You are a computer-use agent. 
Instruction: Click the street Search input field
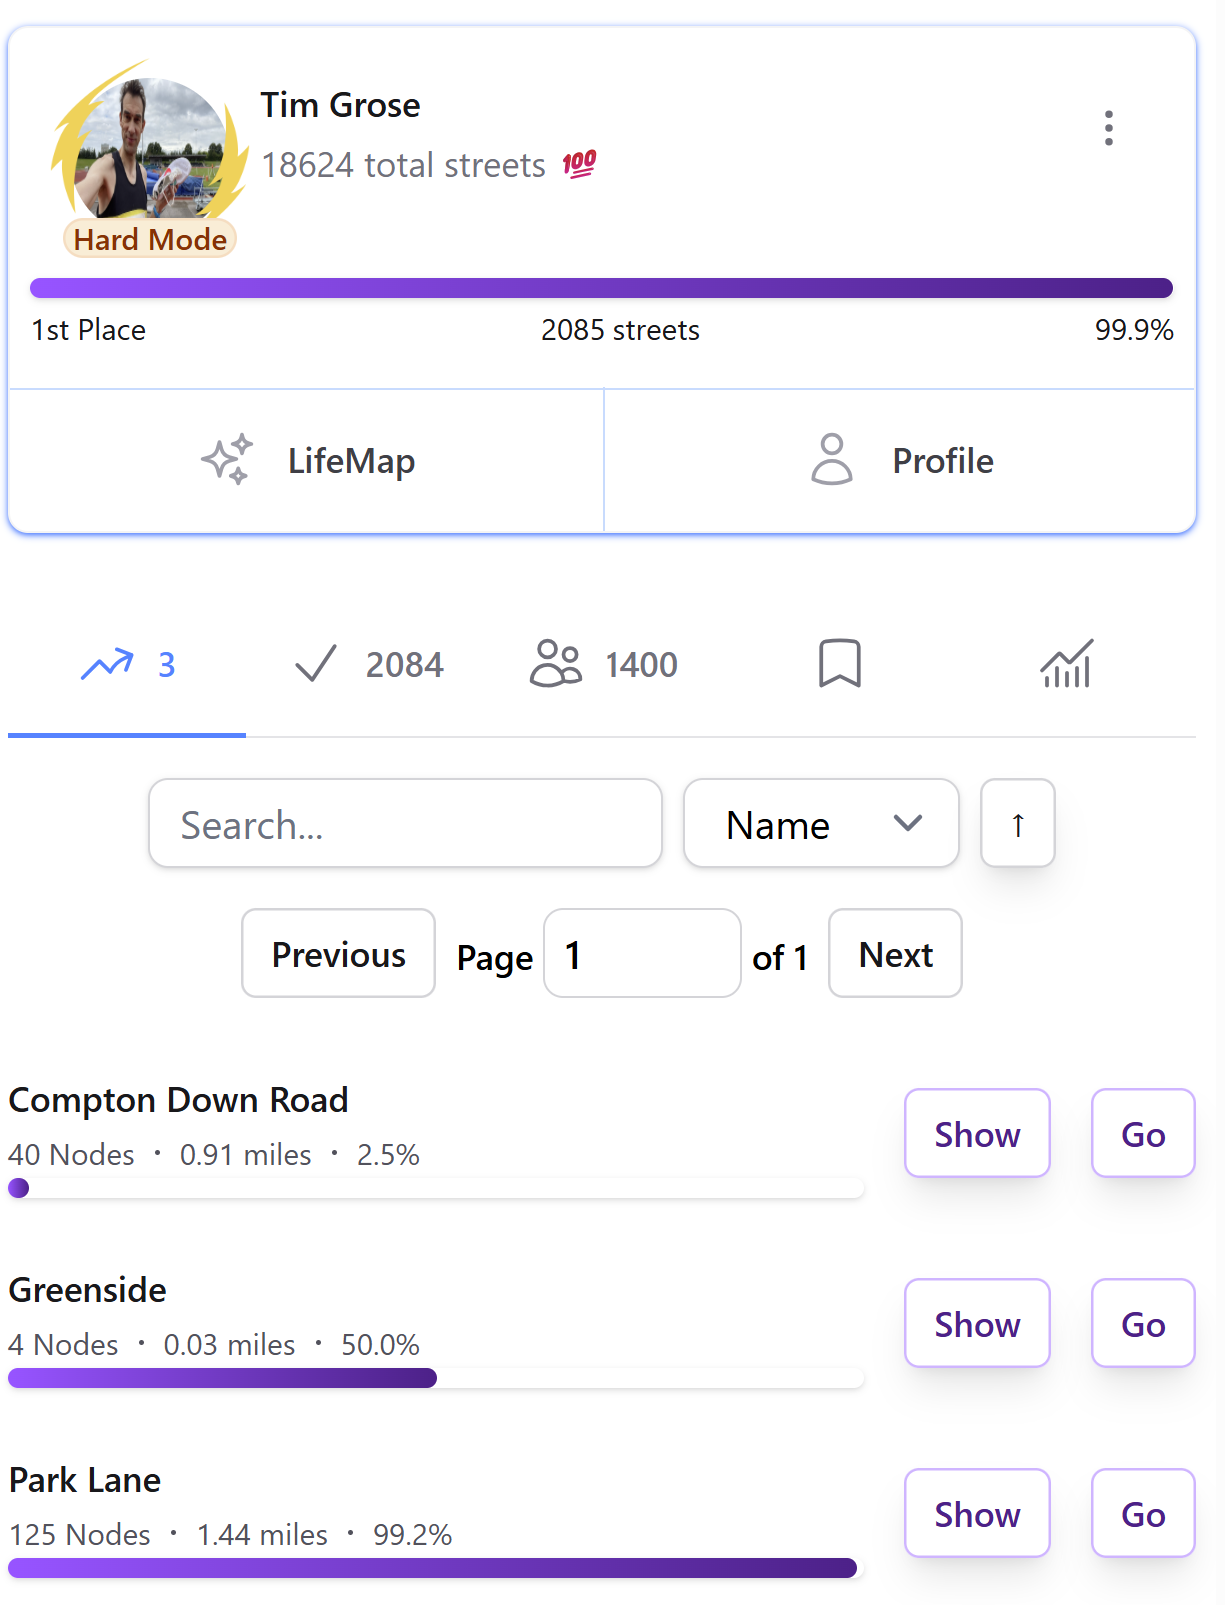tap(405, 824)
